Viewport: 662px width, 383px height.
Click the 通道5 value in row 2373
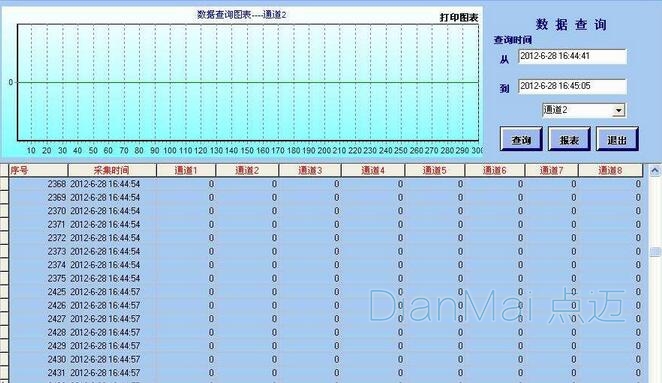(x=460, y=252)
